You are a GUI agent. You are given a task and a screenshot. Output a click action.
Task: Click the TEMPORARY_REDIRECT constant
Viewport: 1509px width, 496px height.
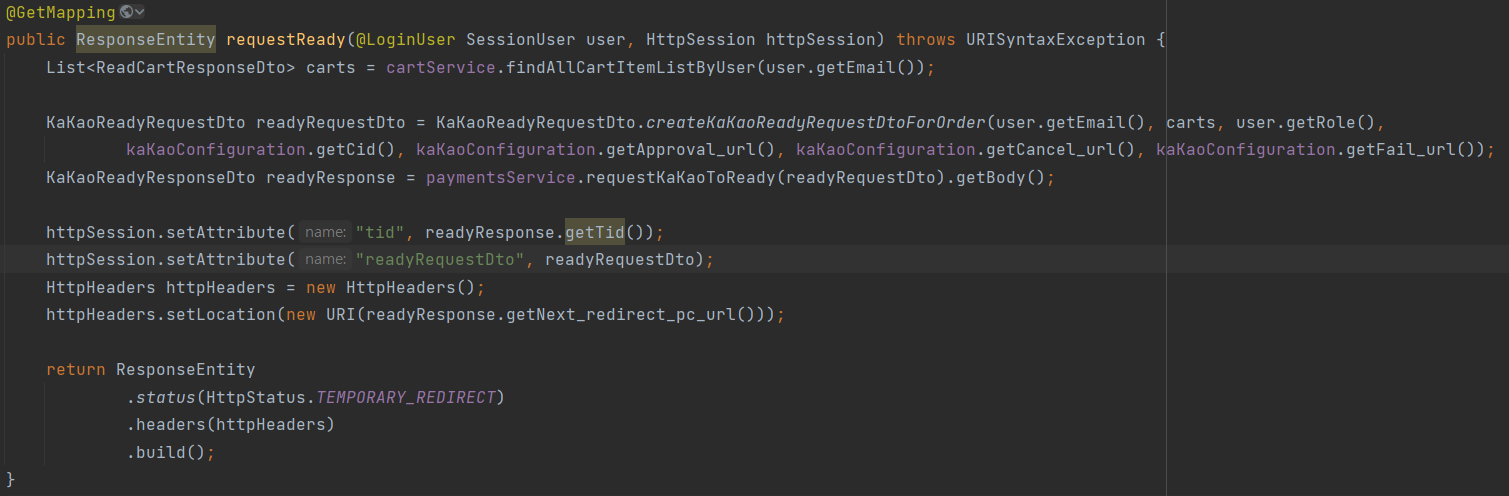coord(406,398)
